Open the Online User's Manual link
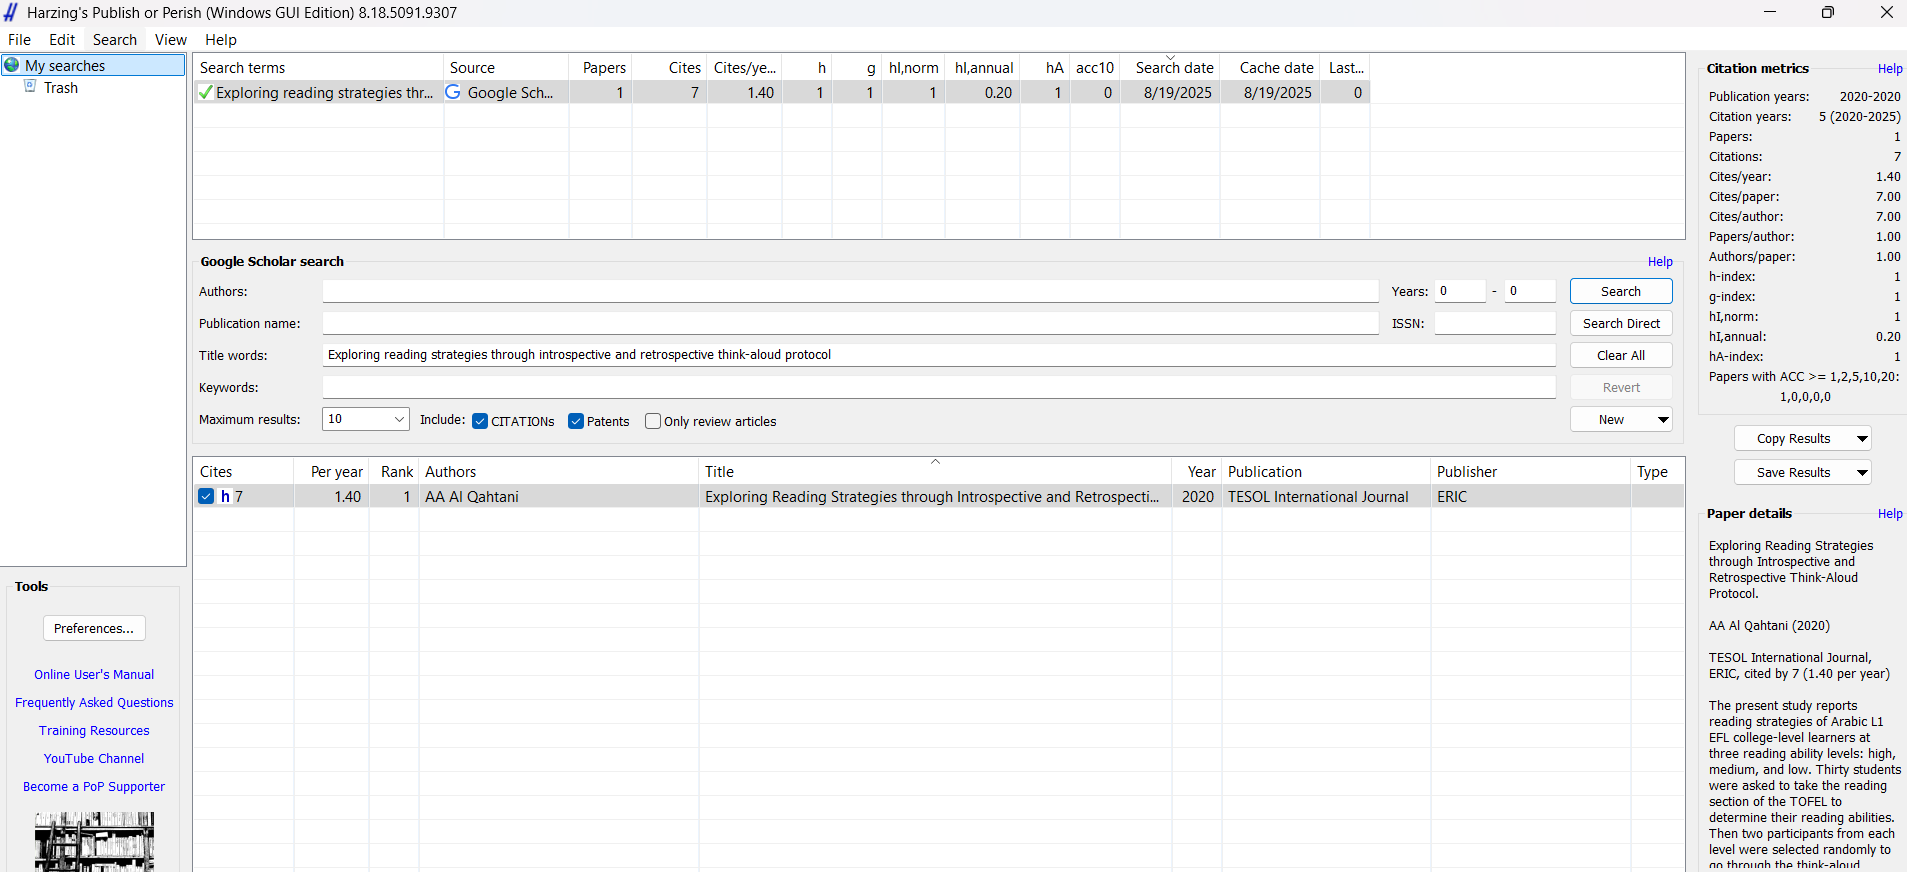This screenshot has width=1907, height=872. (x=94, y=674)
